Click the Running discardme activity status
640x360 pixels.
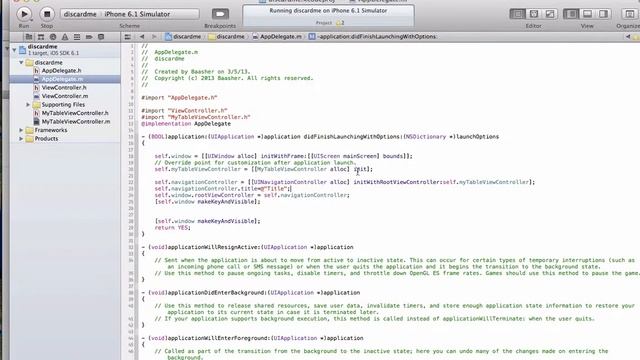click(328, 11)
